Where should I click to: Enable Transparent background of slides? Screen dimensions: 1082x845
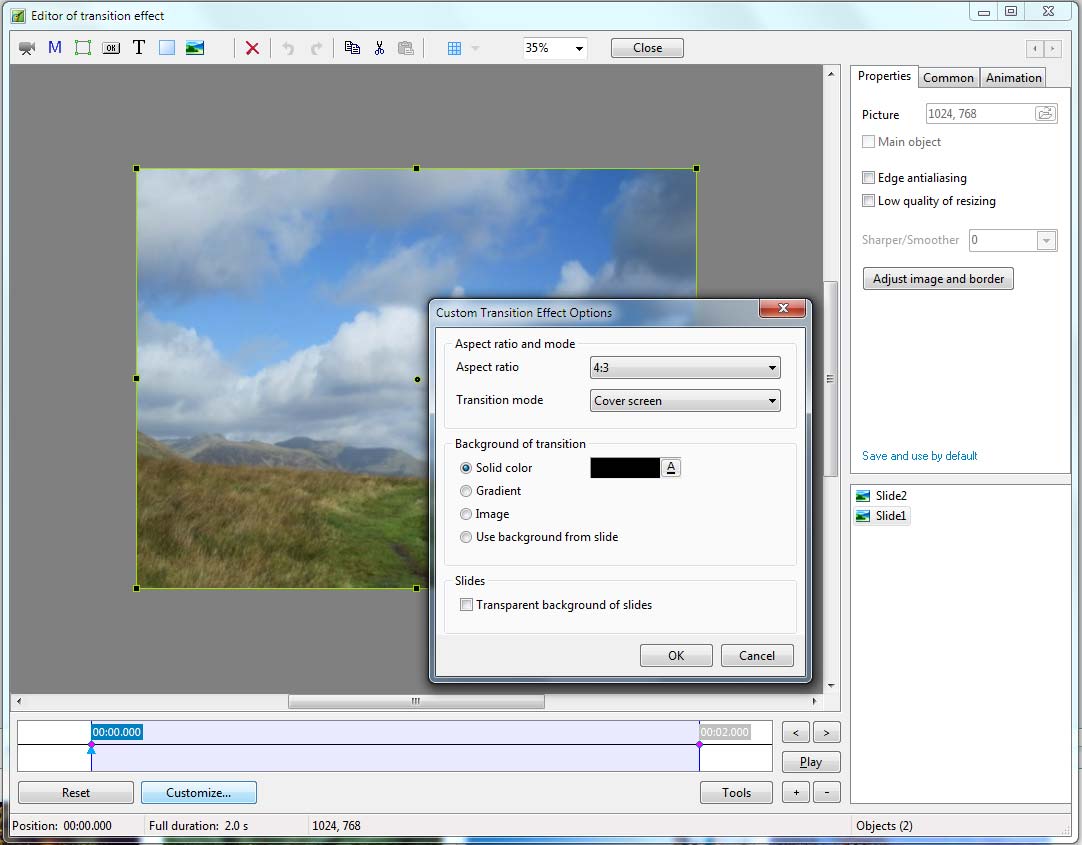tap(466, 605)
